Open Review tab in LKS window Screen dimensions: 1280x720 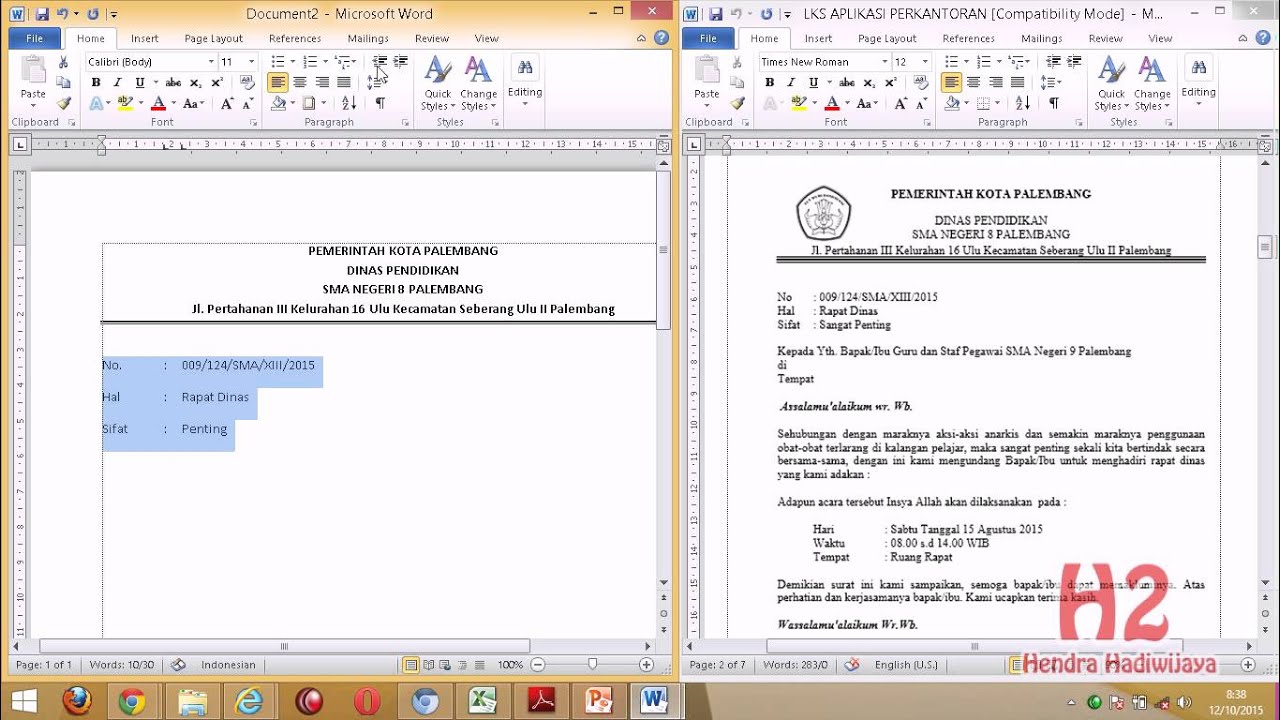click(x=1105, y=38)
